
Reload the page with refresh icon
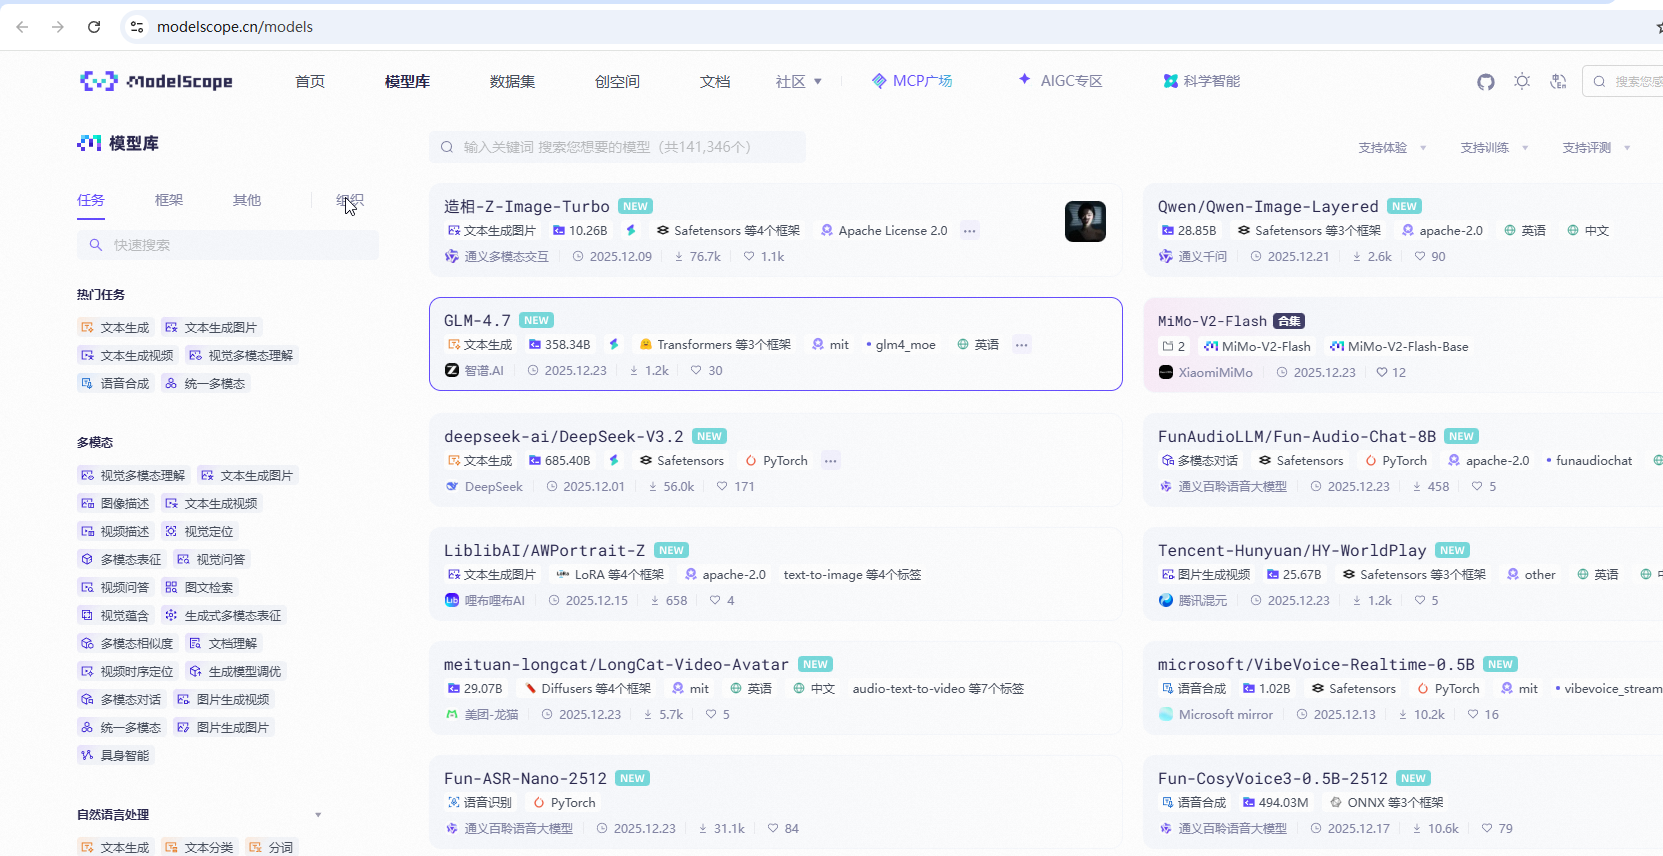[94, 27]
